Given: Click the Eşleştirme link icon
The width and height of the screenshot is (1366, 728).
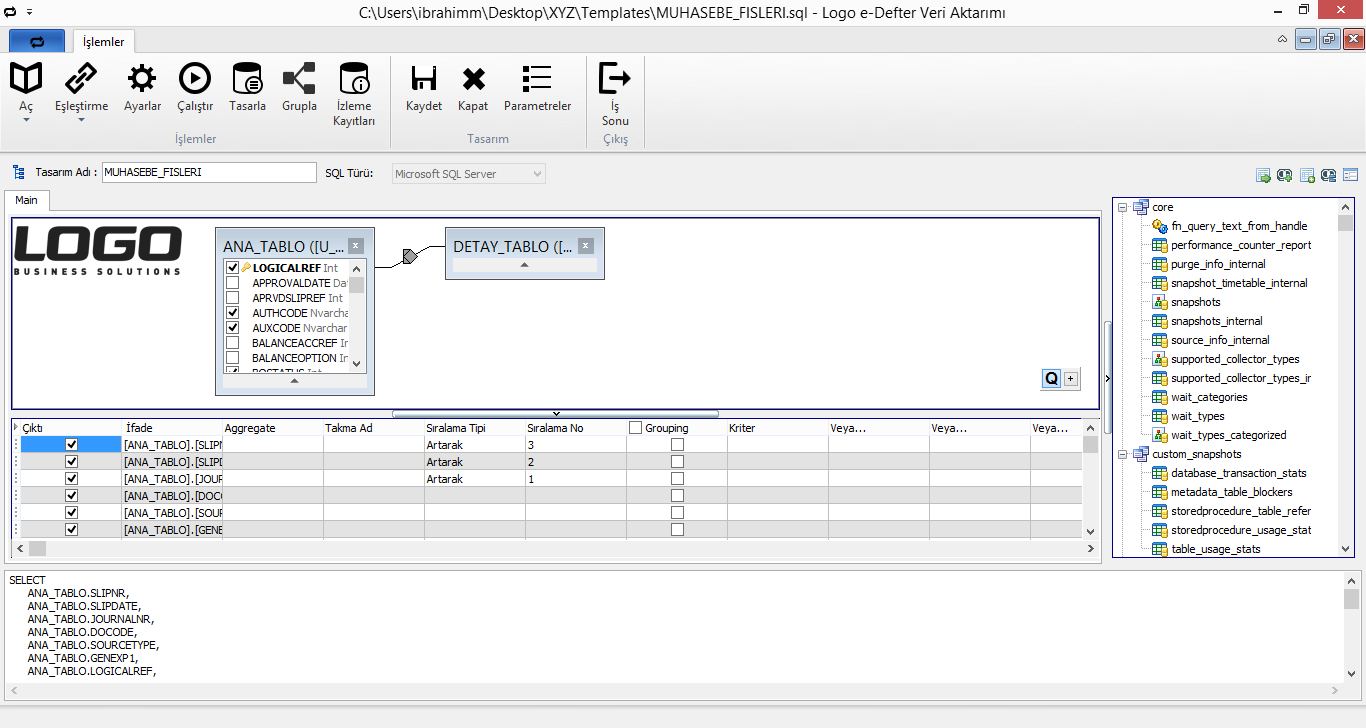Looking at the screenshot, I should coord(81,78).
